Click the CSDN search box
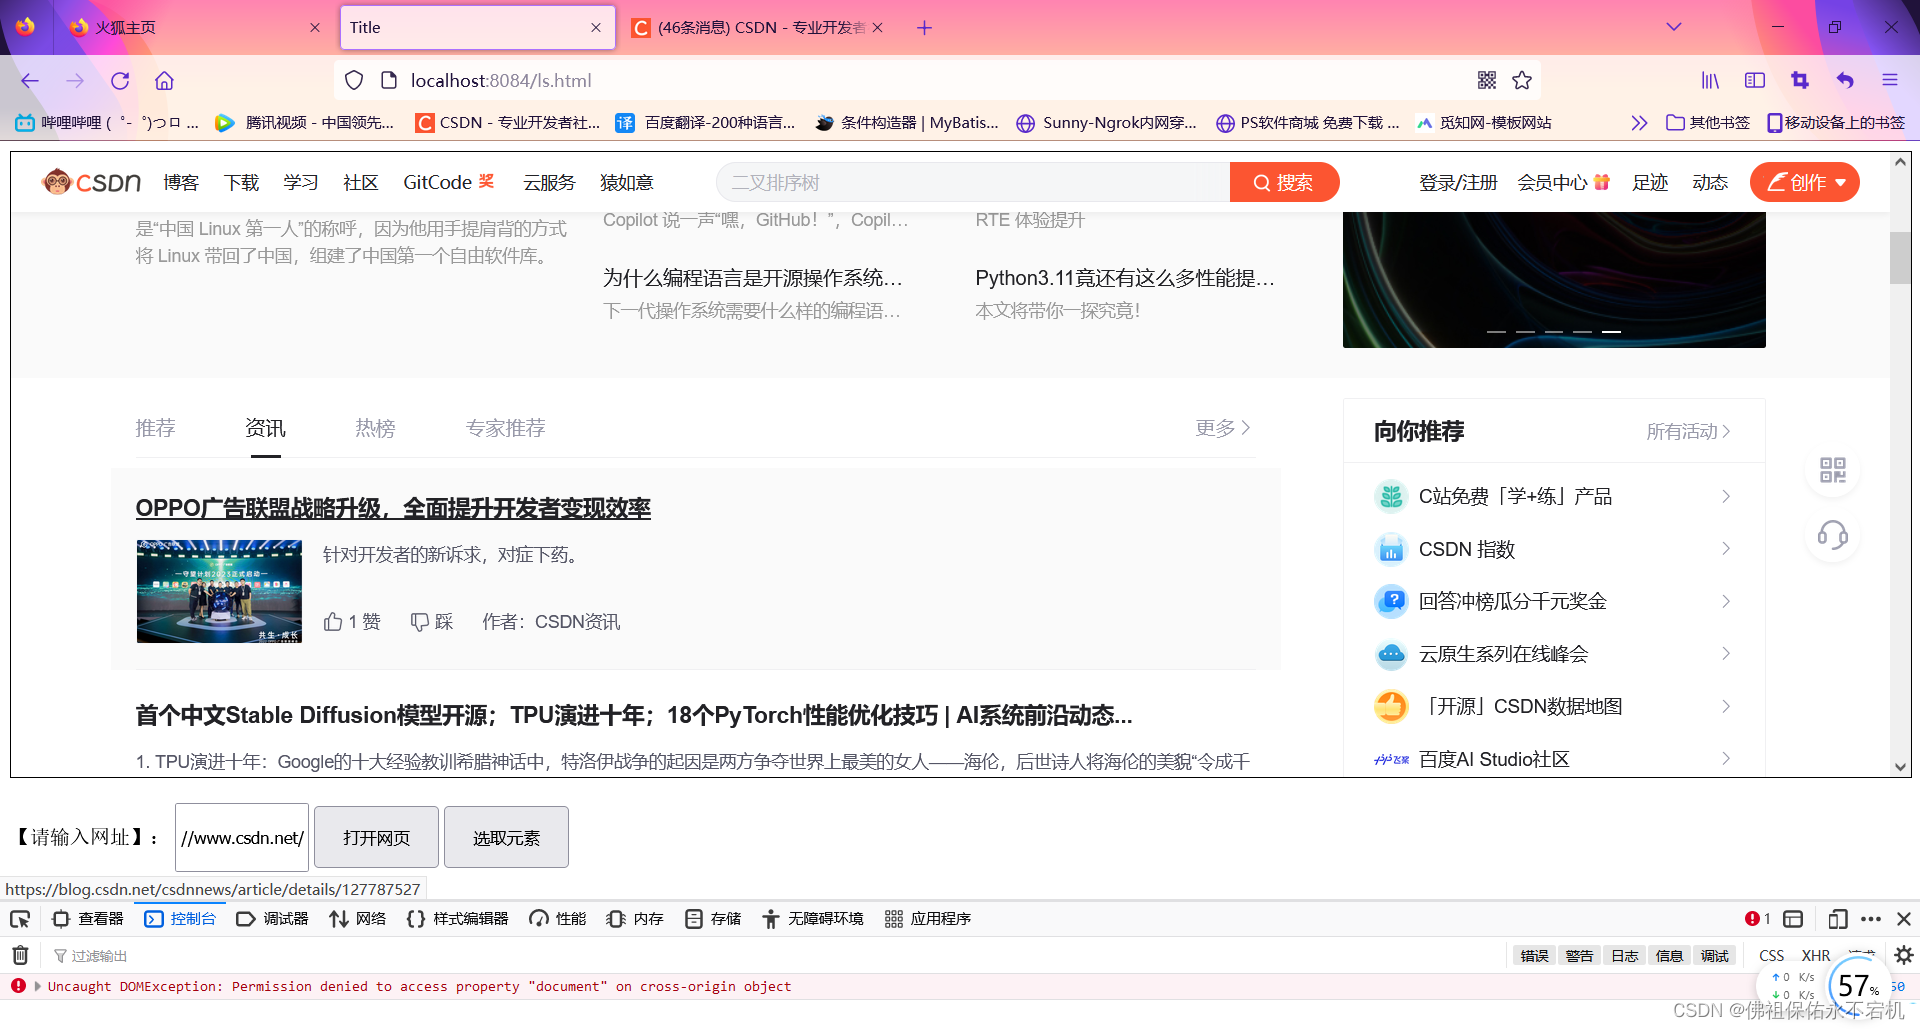This screenshot has height=1029, width=1920. (973, 182)
